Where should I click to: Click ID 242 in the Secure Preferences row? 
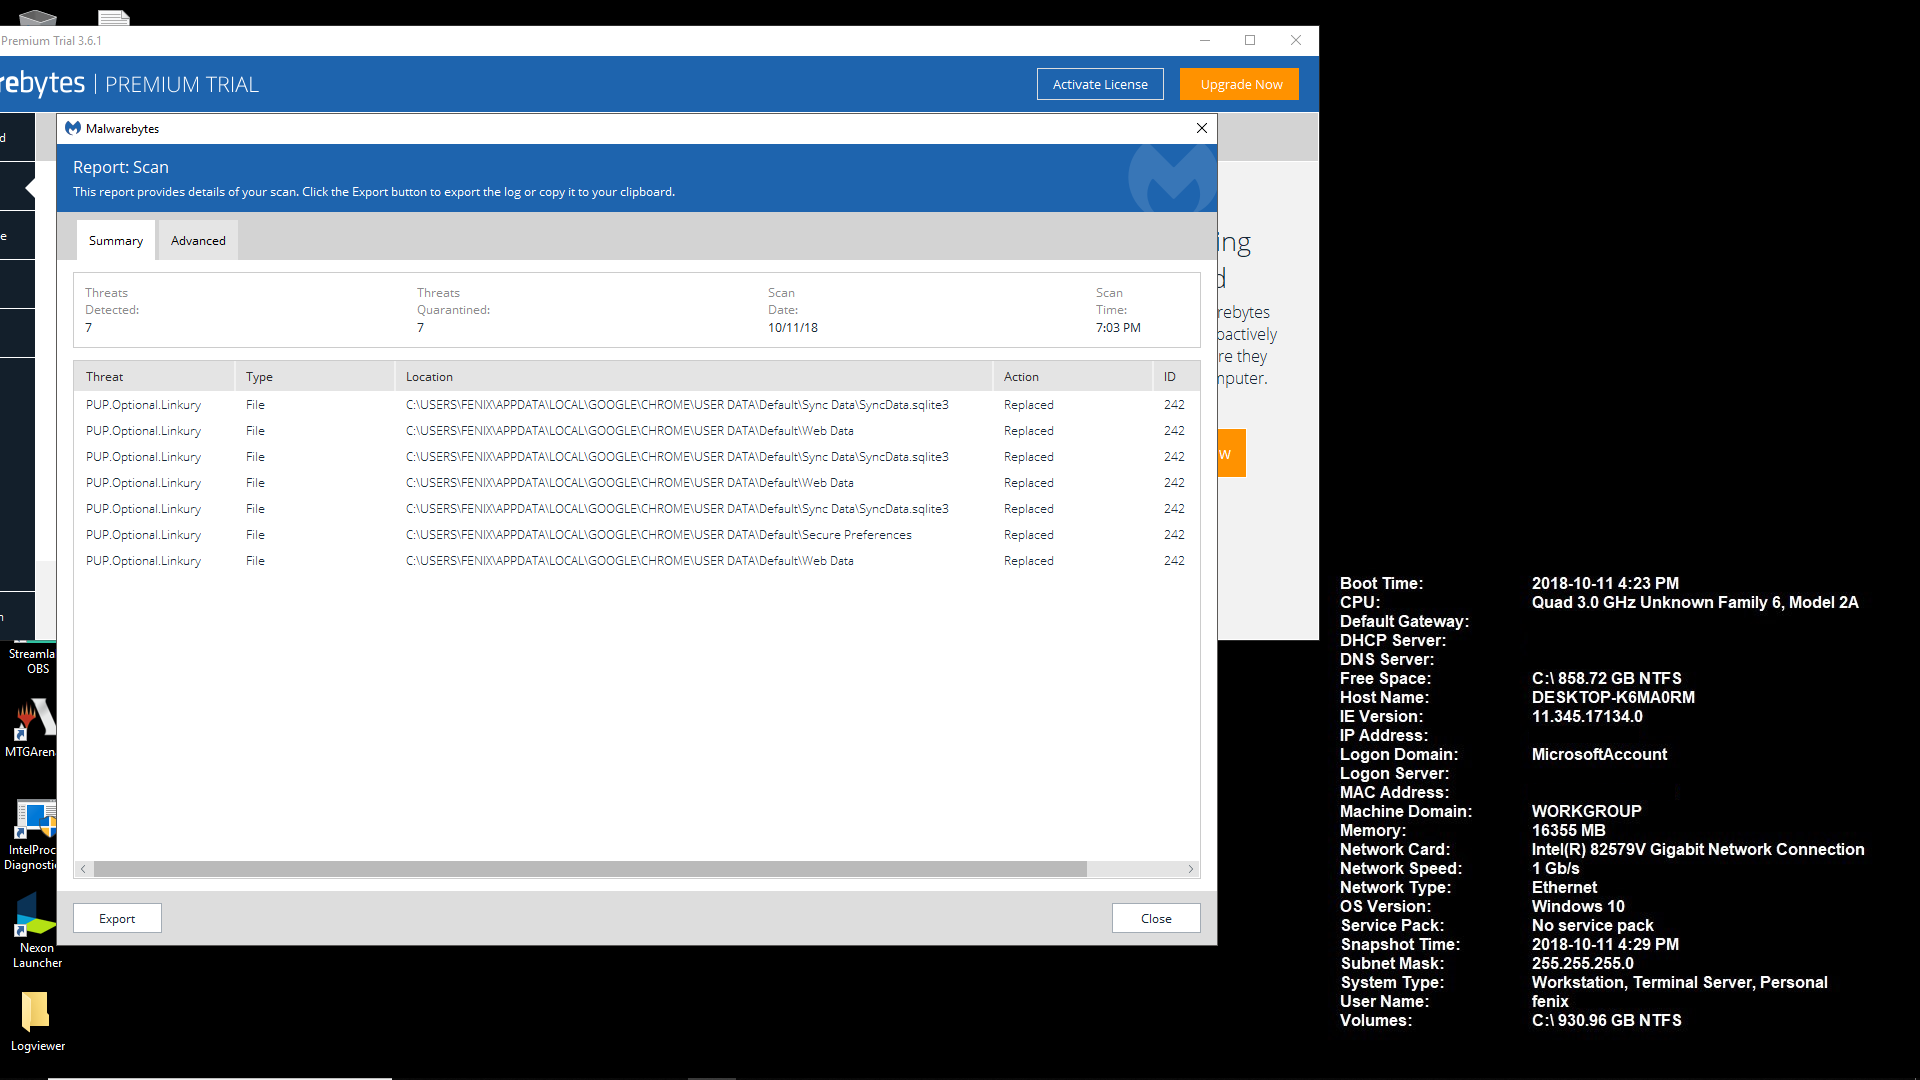pyautogui.click(x=1174, y=535)
